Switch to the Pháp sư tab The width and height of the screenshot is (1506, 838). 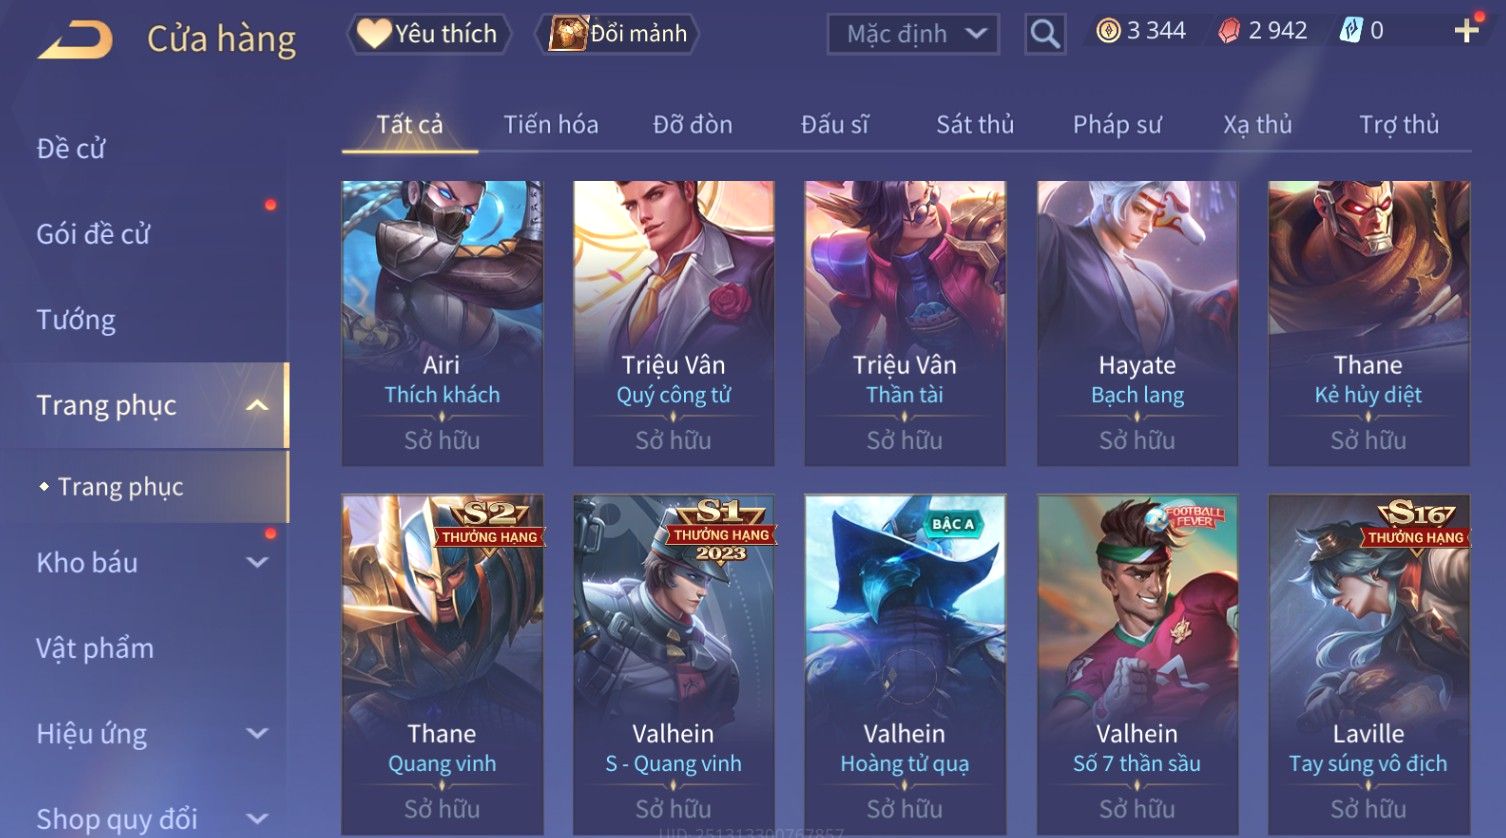pos(1117,124)
